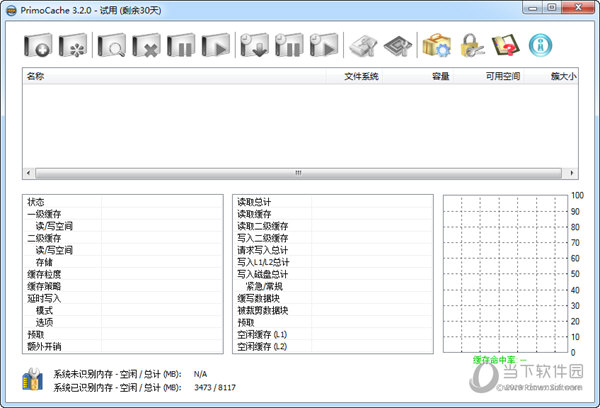Click the memory stats icon at bottom left
600x408 pixels.
[x=33, y=379]
